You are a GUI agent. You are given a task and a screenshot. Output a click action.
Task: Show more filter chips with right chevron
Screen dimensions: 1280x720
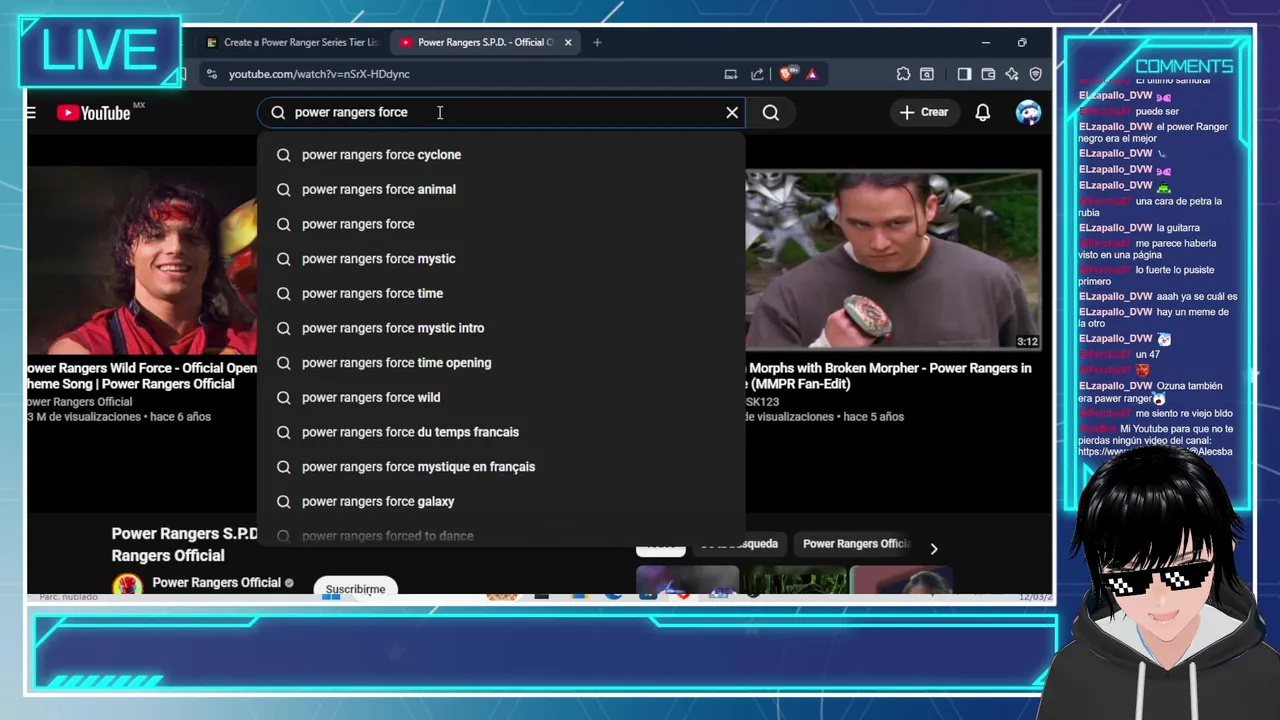(933, 549)
